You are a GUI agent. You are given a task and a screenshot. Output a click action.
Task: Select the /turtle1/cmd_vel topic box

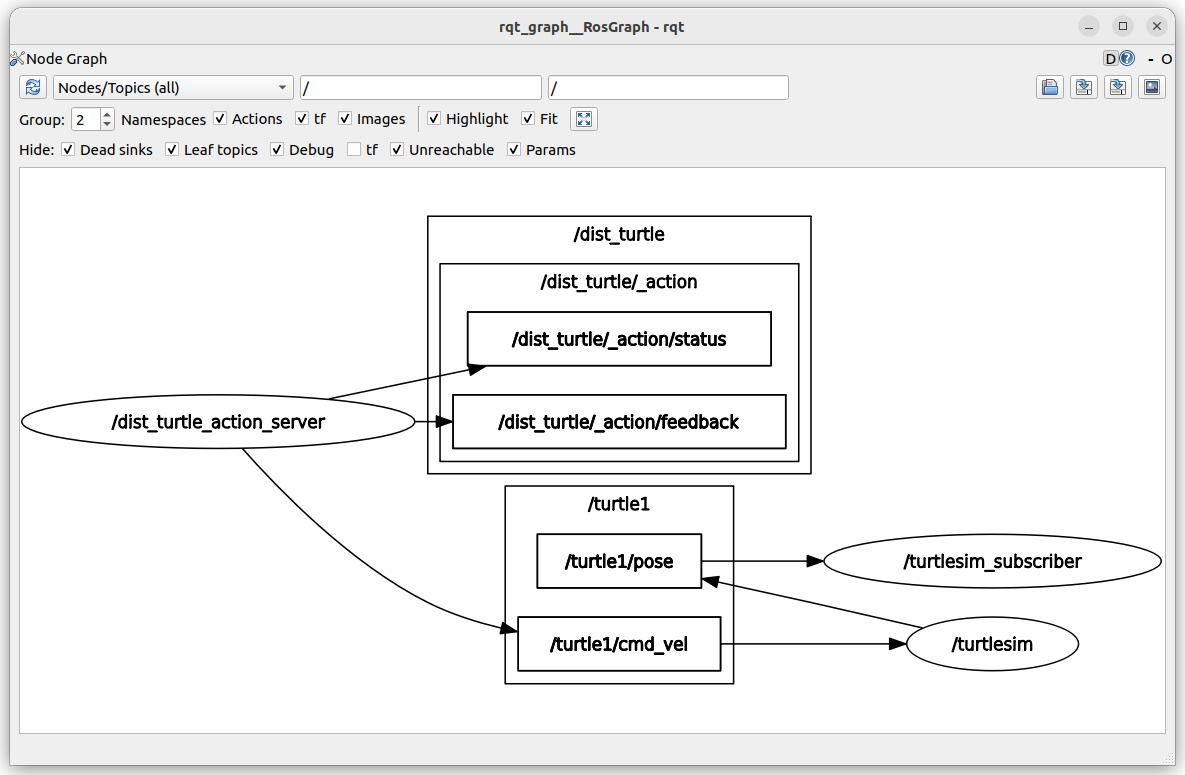tap(619, 644)
